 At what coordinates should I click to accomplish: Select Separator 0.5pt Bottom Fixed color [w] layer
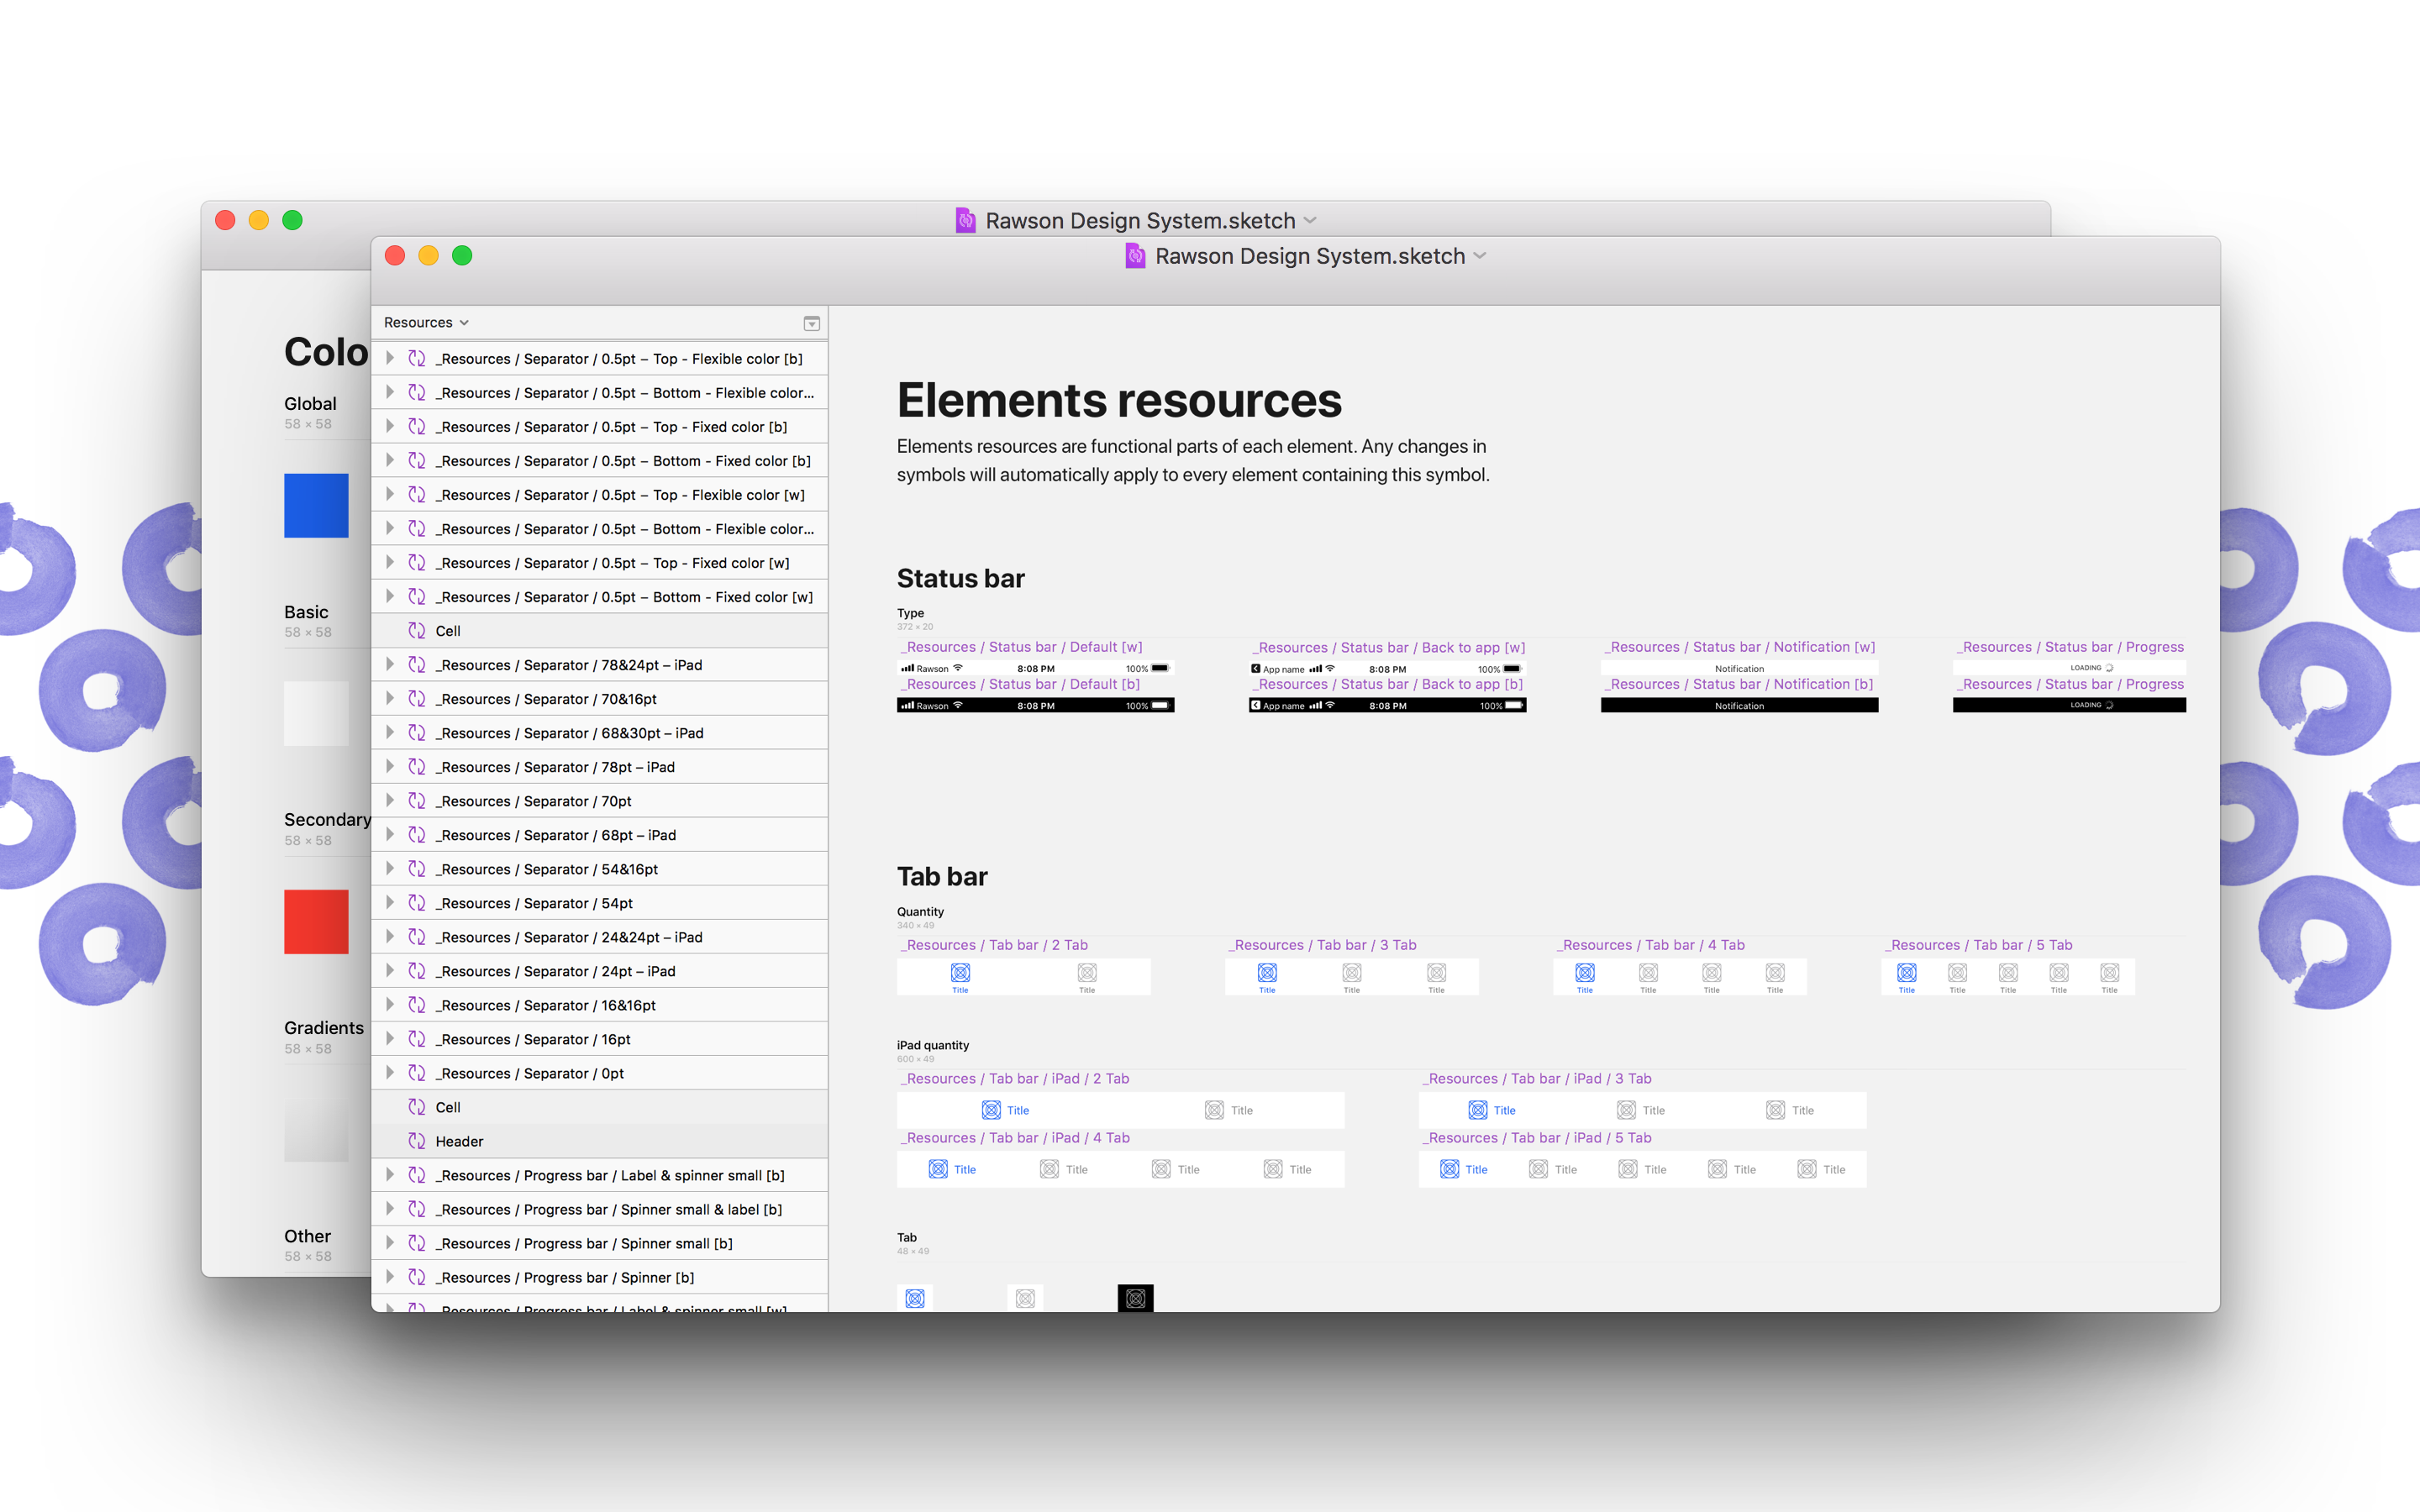coord(600,597)
